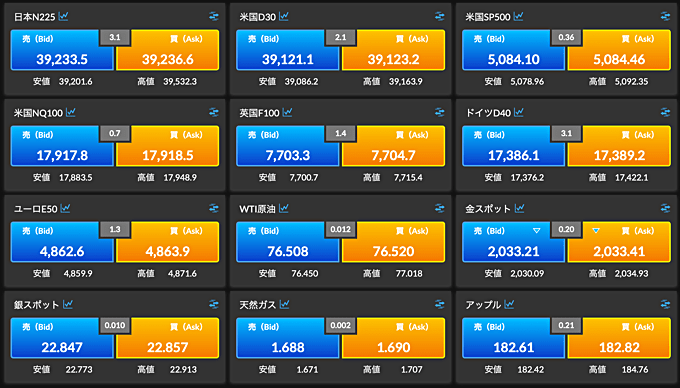The image size is (680, 388).
Task: Sell アップル at Bid 182.61
Action: click(513, 338)
